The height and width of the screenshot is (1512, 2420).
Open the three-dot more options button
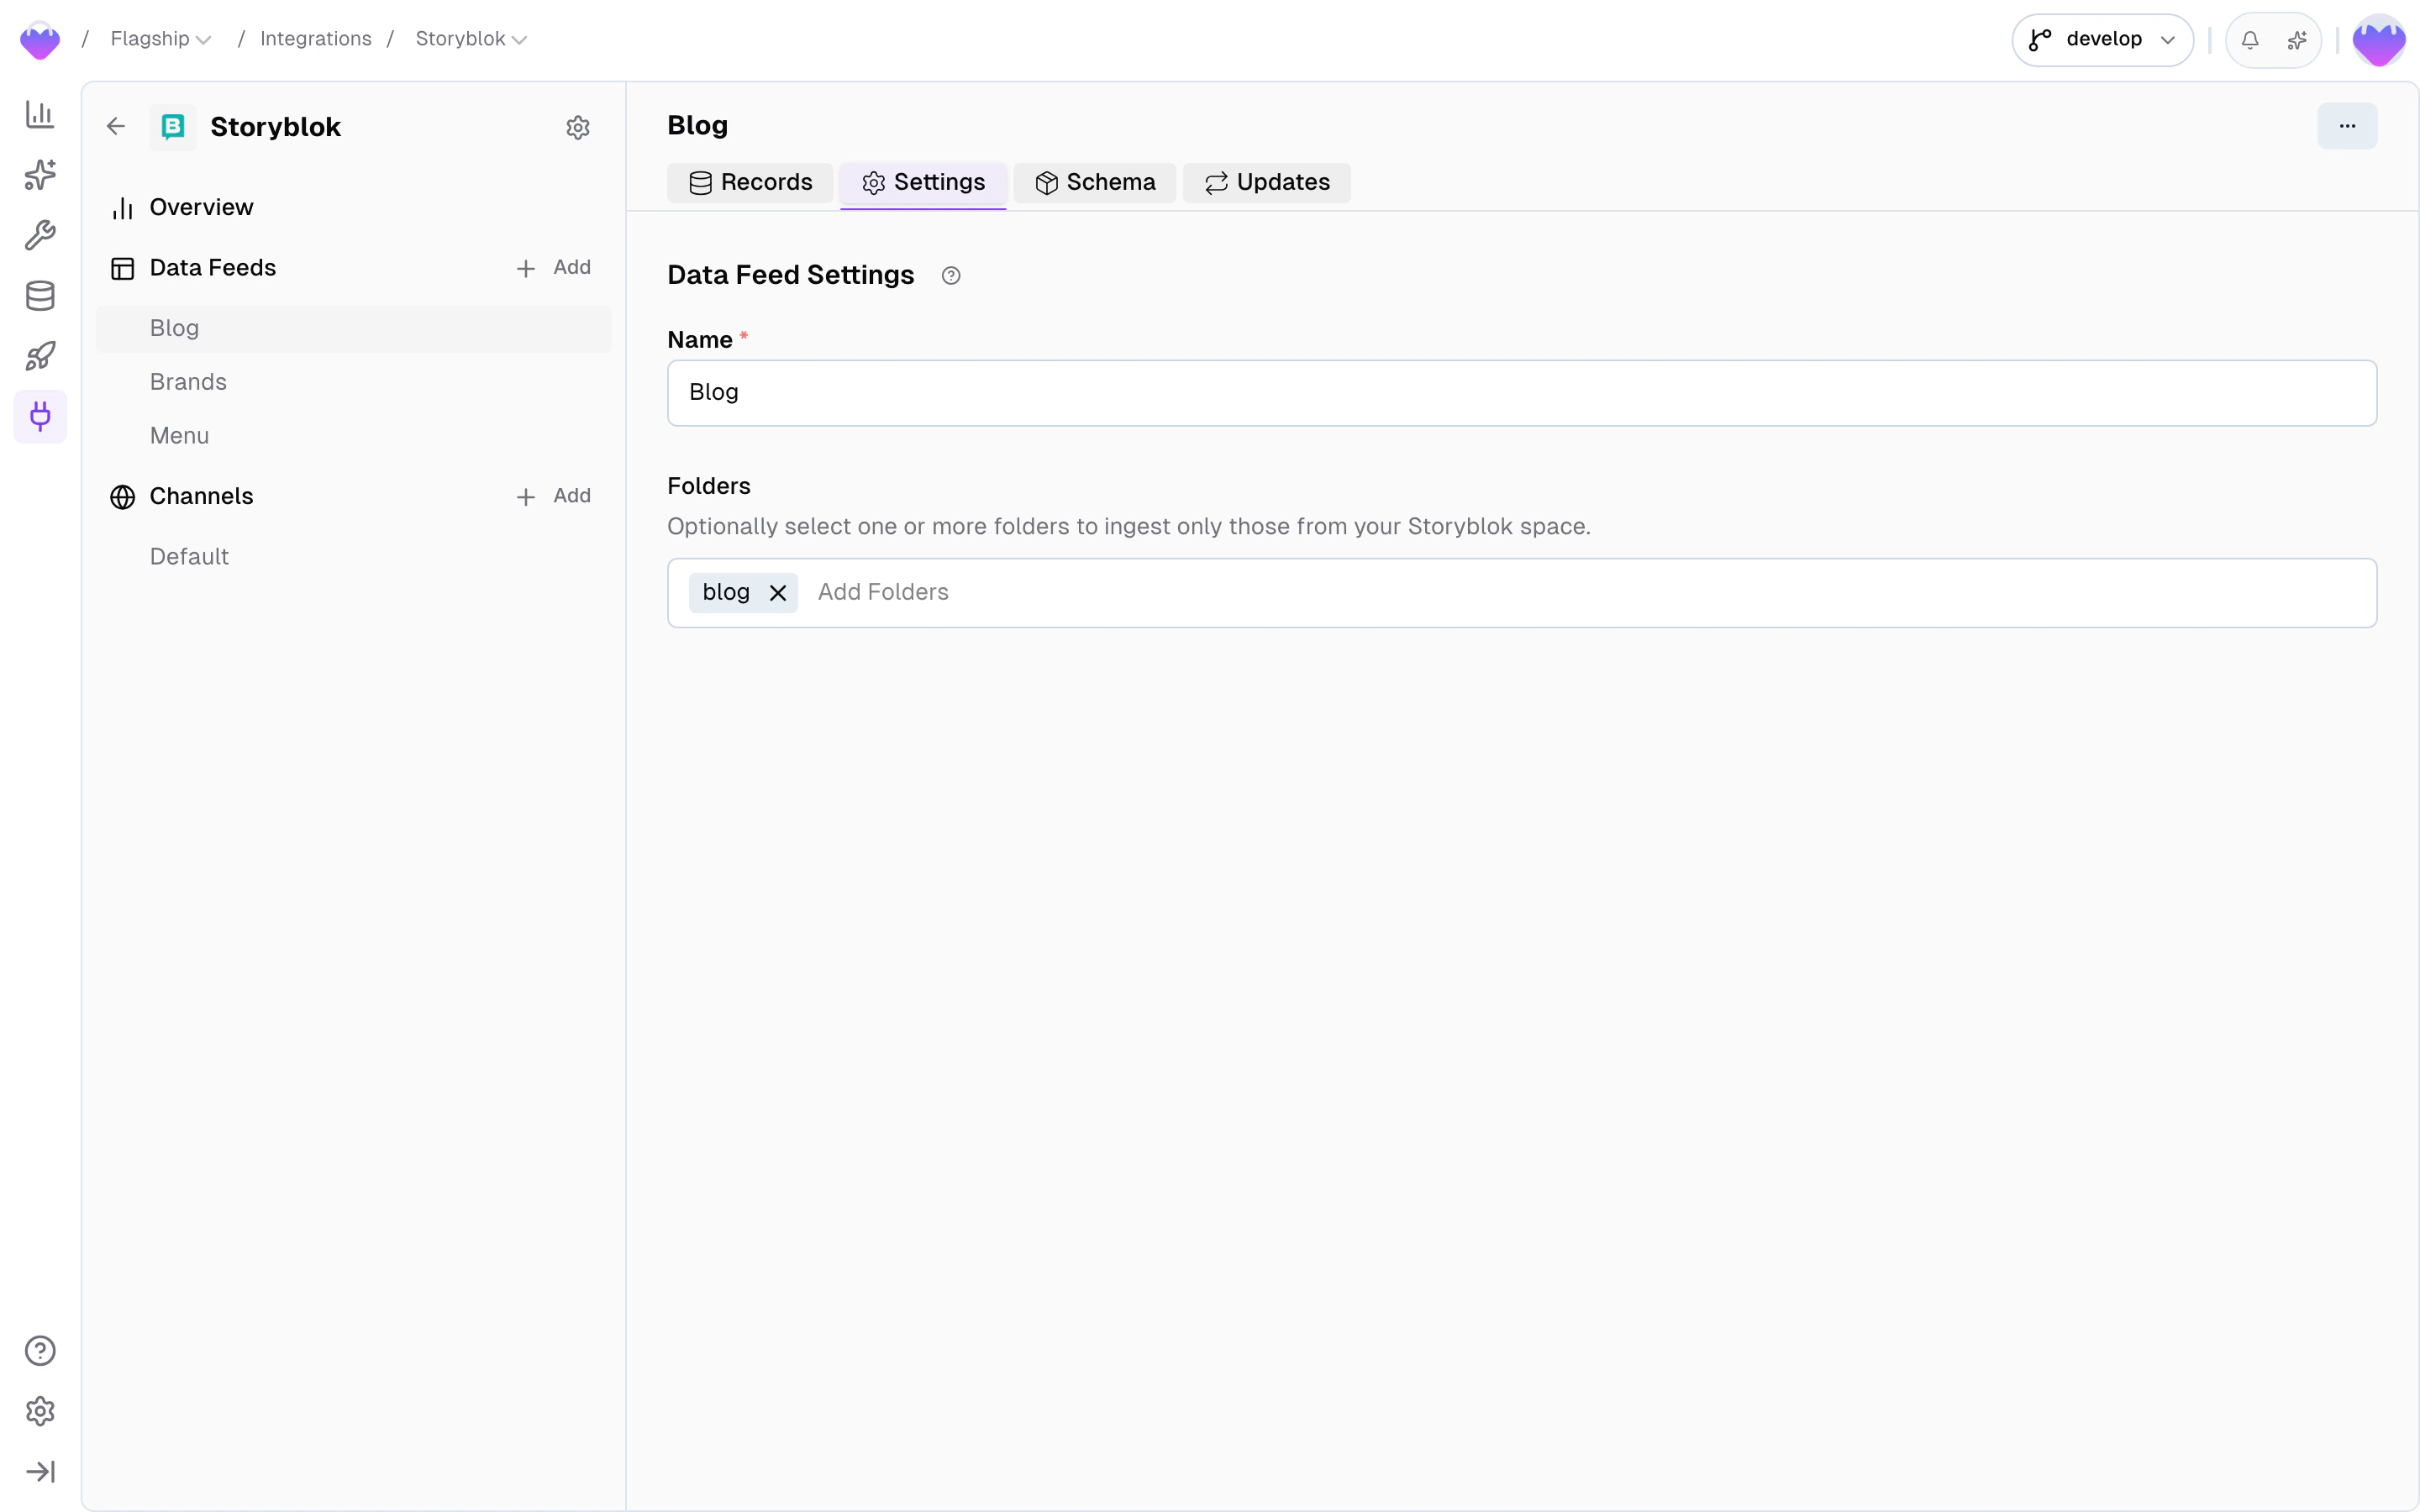2347,126
